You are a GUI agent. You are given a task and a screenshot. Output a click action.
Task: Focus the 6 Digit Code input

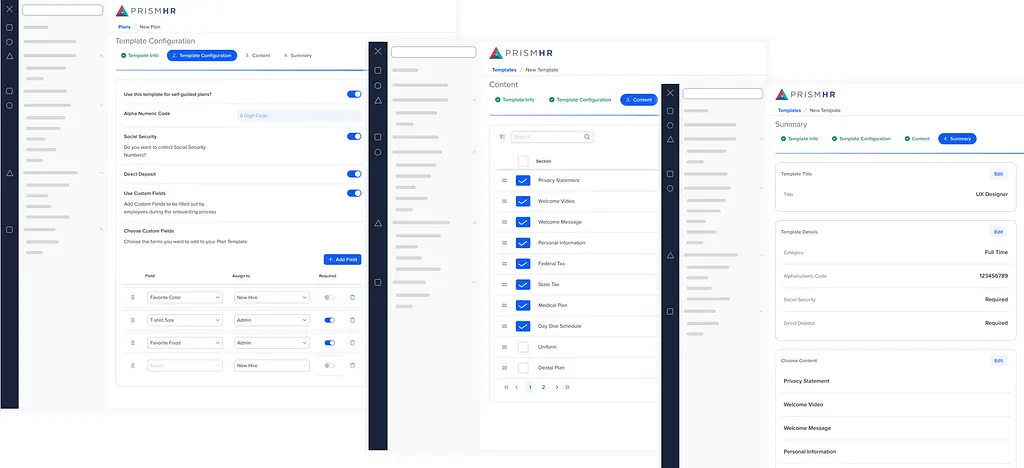pos(298,116)
